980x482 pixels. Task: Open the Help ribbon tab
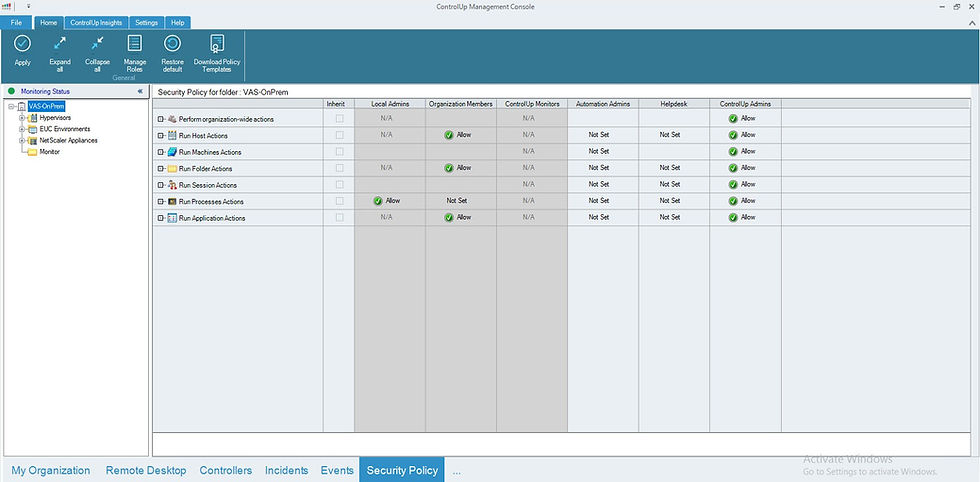178,23
